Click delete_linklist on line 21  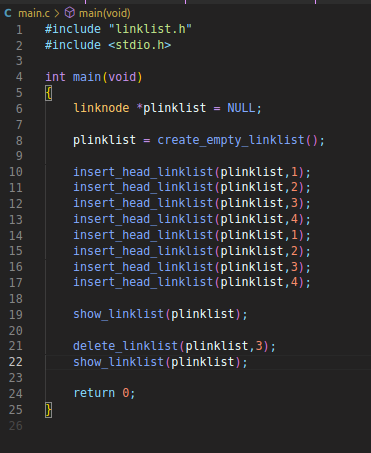[126, 346]
